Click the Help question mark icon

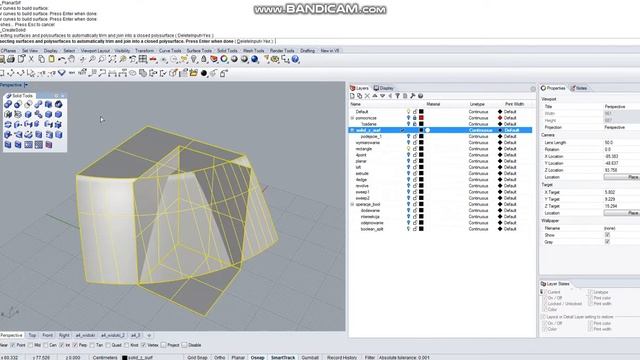click(x=296, y=60)
